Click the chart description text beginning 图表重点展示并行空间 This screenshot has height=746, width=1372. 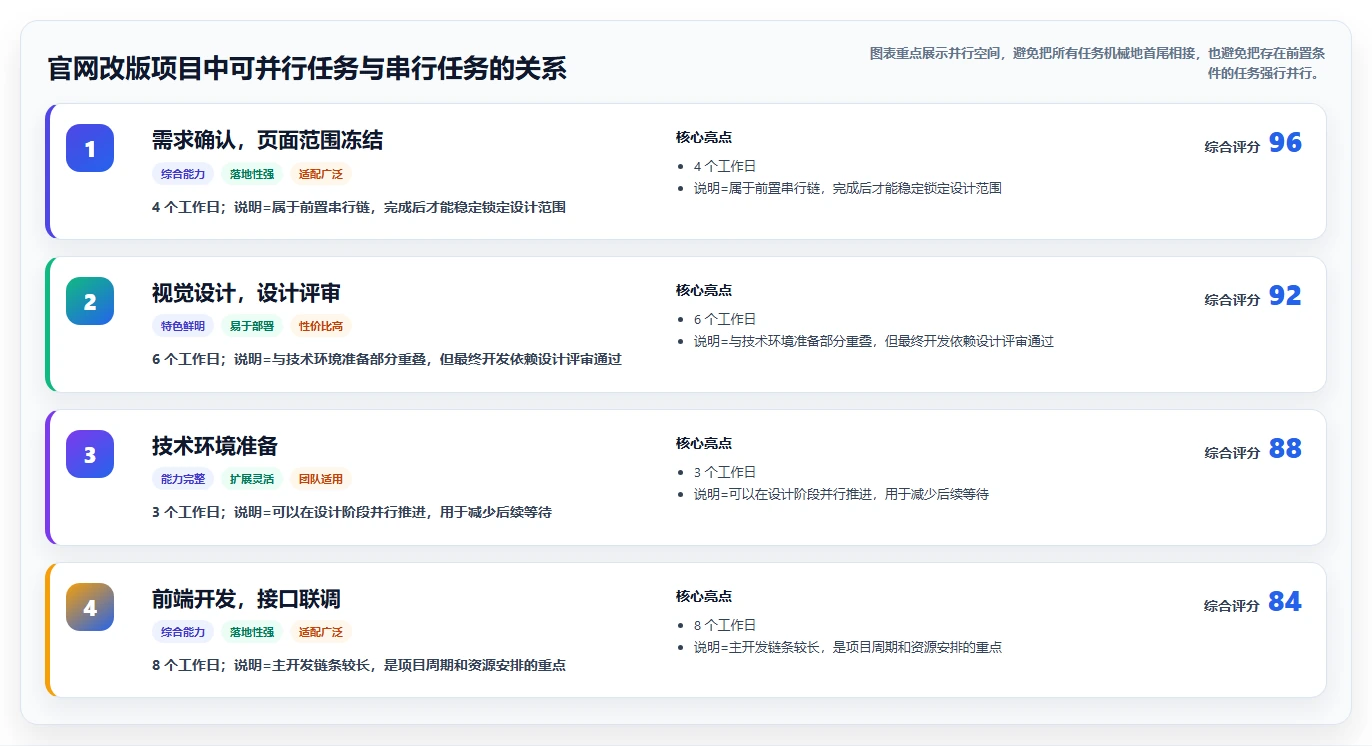tap(1098, 62)
